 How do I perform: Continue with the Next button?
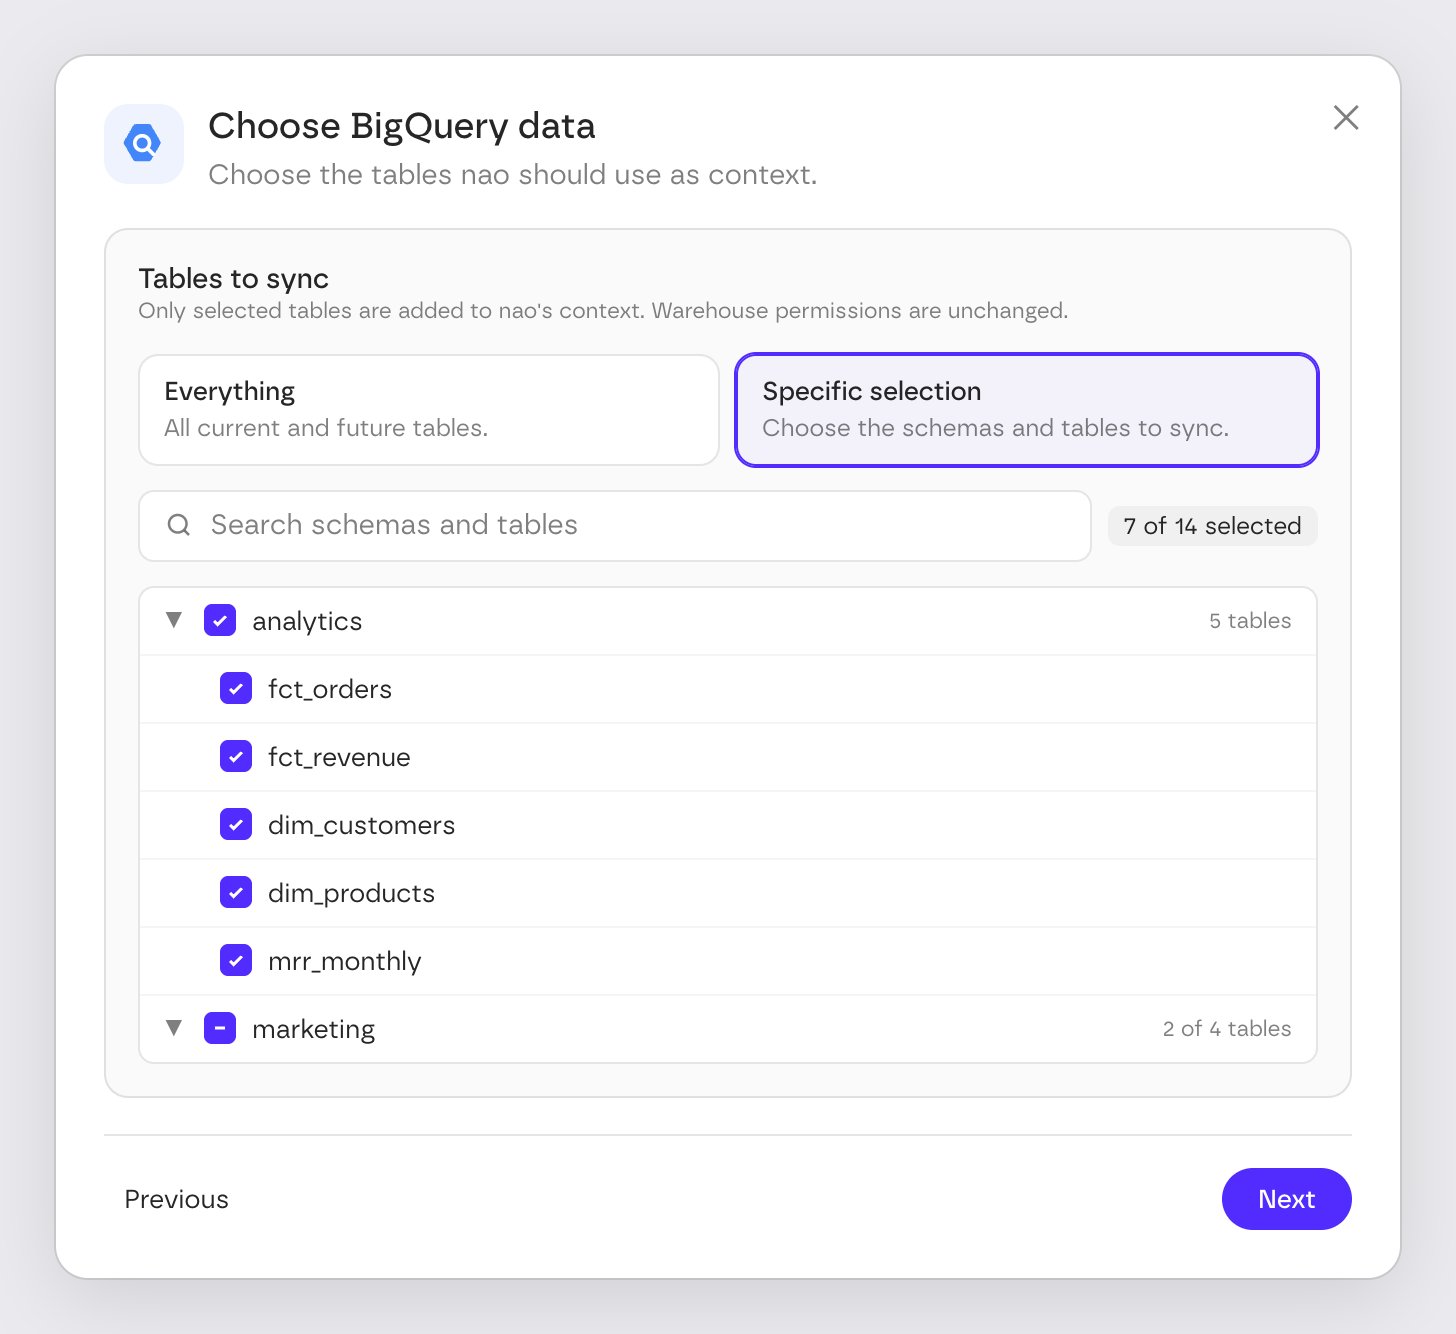click(1287, 1199)
